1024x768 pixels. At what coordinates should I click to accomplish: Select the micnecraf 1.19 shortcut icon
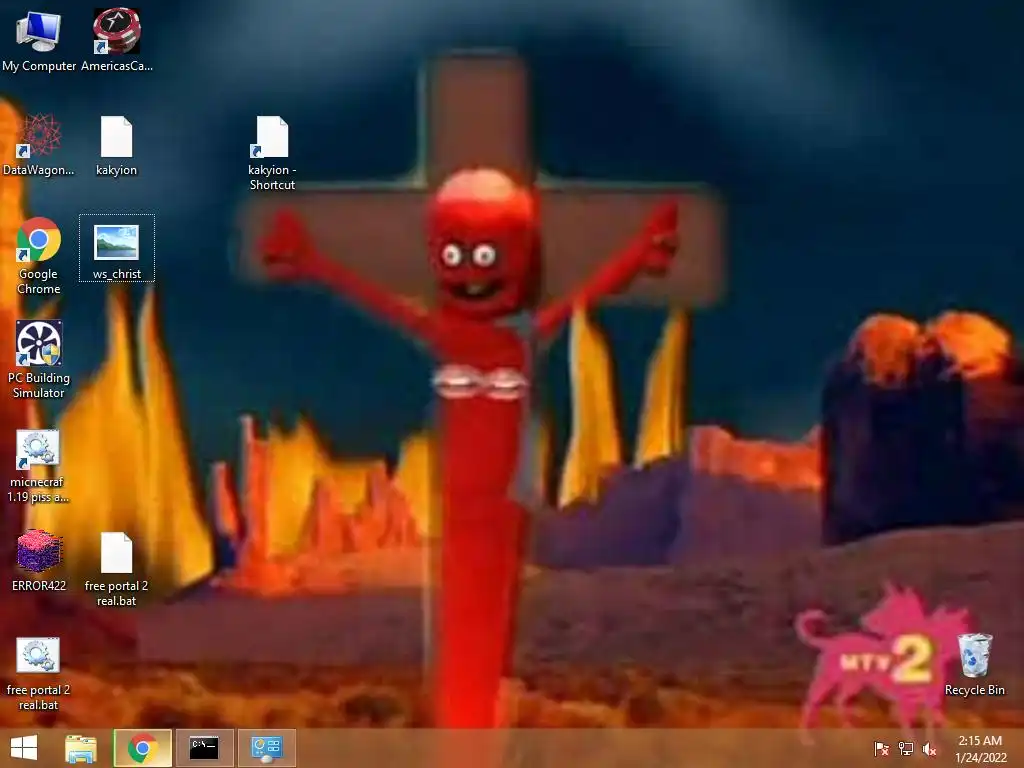pyautogui.click(x=38, y=466)
